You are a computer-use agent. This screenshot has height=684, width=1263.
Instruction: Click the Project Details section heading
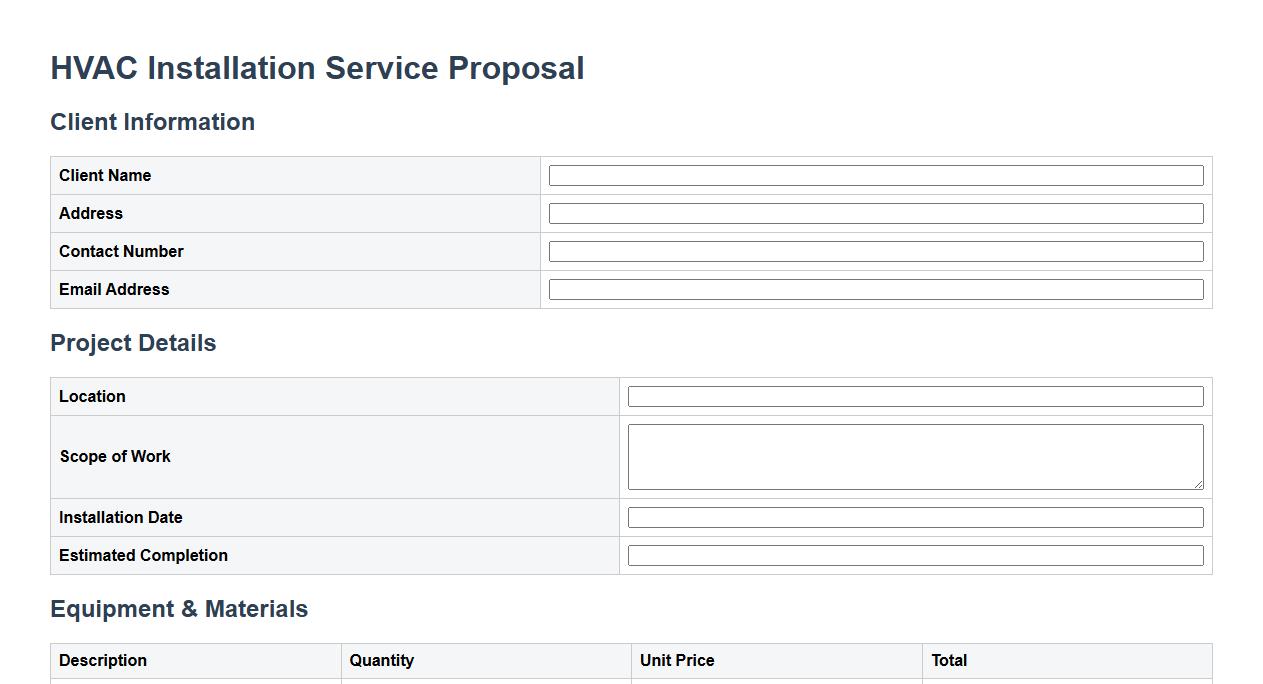133,343
